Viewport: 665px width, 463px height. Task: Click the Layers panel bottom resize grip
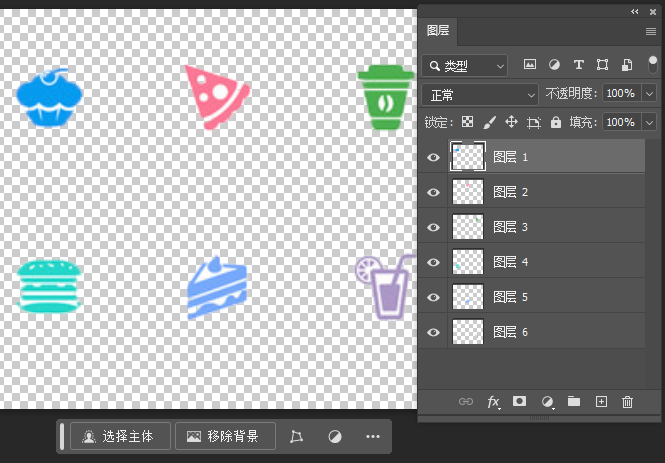[539, 418]
